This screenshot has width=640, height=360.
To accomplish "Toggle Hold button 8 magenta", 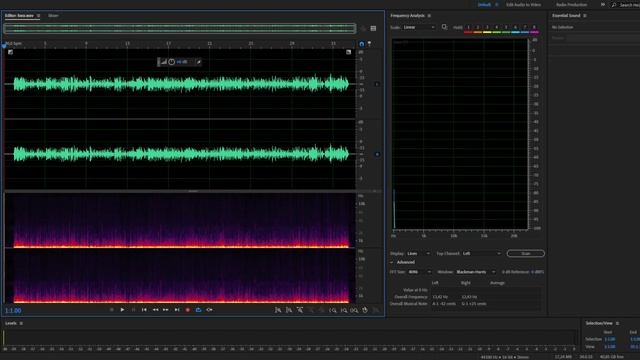I will click(534, 28).
